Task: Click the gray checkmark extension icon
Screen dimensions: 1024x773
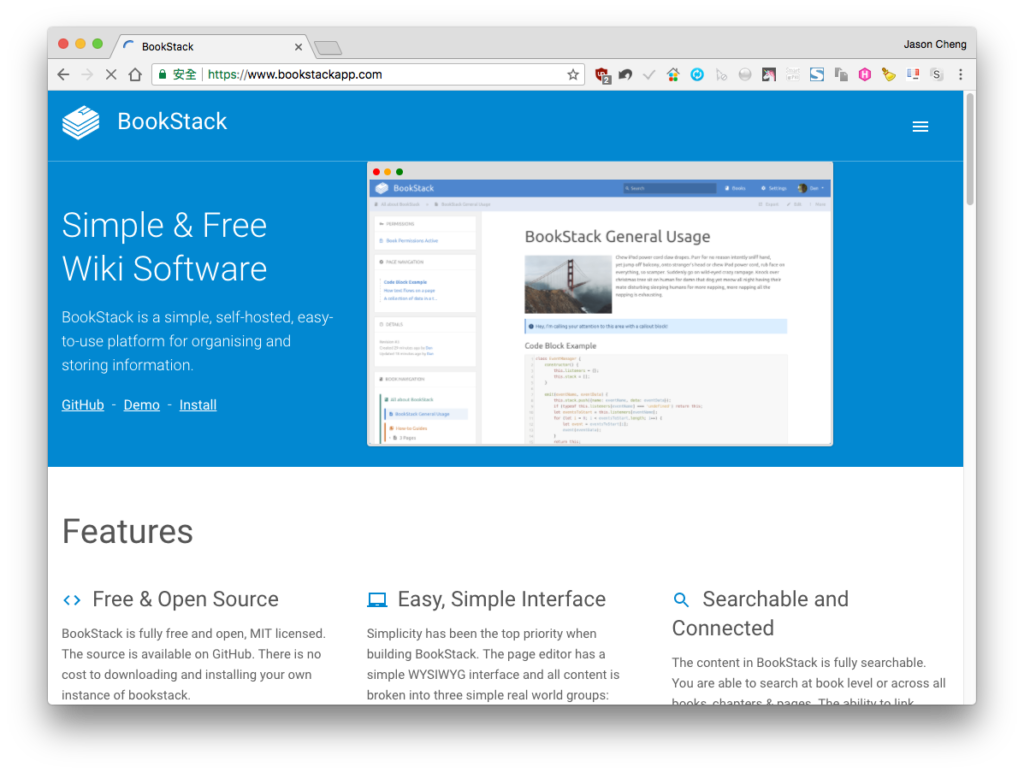Action: click(649, 74)
